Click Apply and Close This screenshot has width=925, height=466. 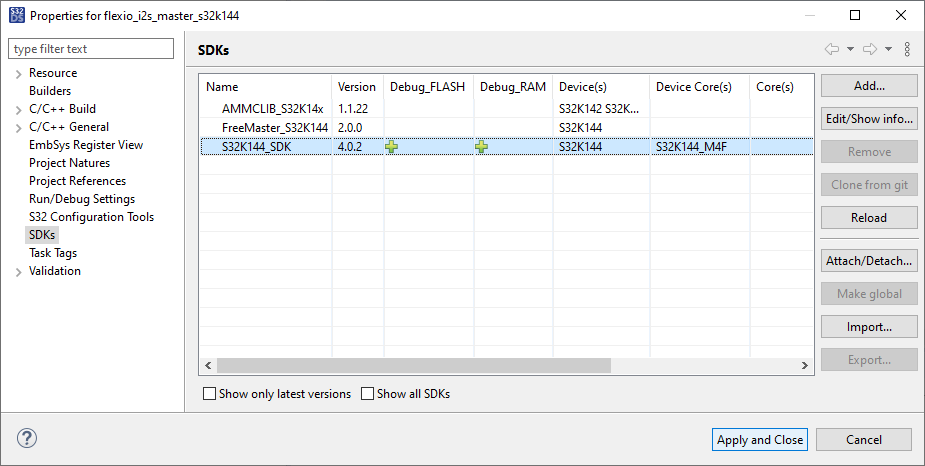click(x=760, y=439)
